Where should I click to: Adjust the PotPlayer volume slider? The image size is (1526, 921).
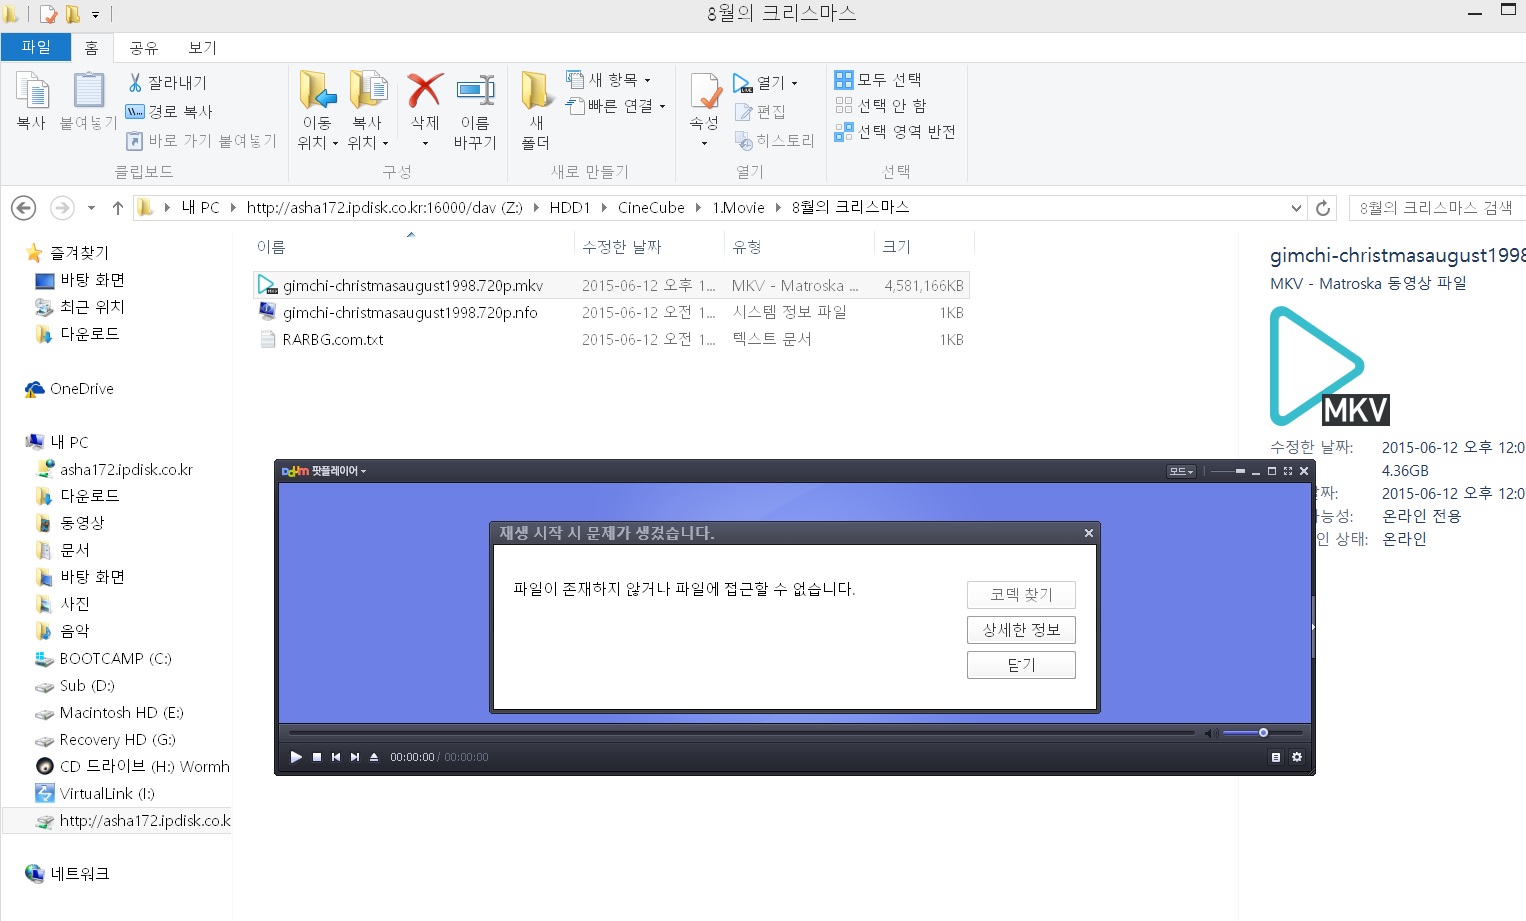[x=1262, y=733]
